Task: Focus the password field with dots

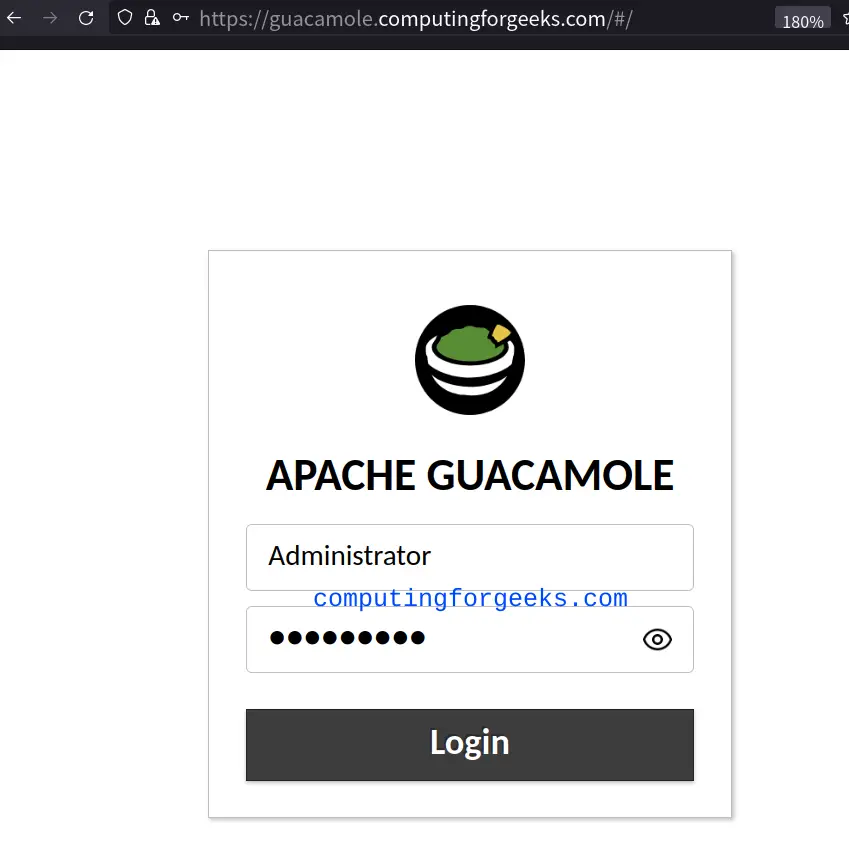Action: [x=470, y=640]
